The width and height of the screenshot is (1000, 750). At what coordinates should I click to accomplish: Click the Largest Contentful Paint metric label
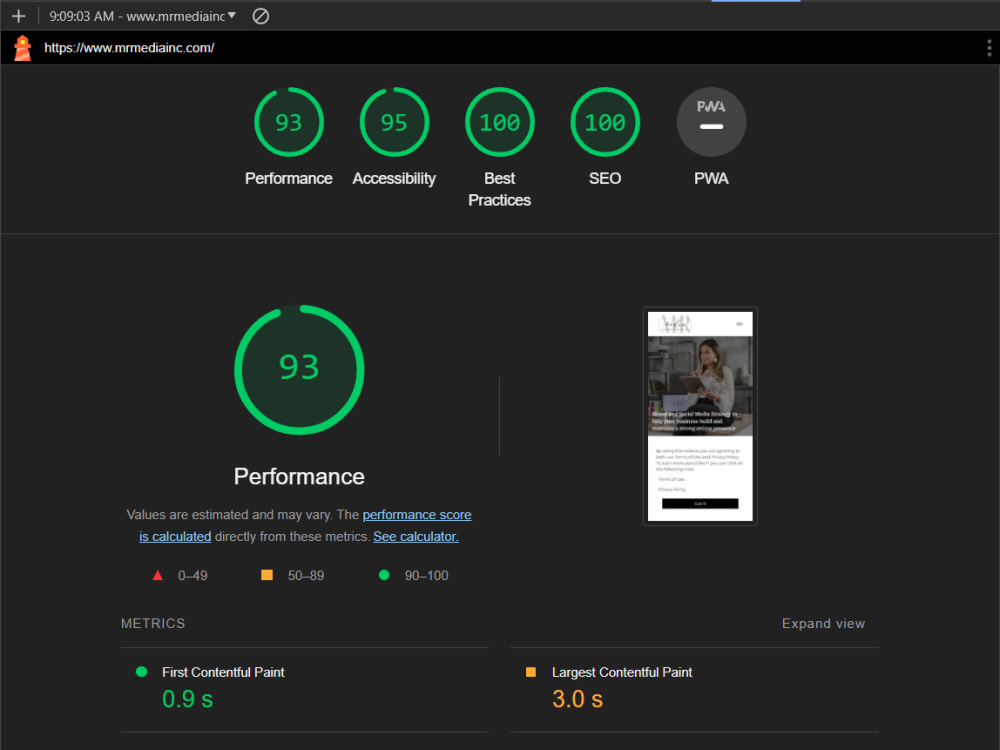[x=622, y=672]
